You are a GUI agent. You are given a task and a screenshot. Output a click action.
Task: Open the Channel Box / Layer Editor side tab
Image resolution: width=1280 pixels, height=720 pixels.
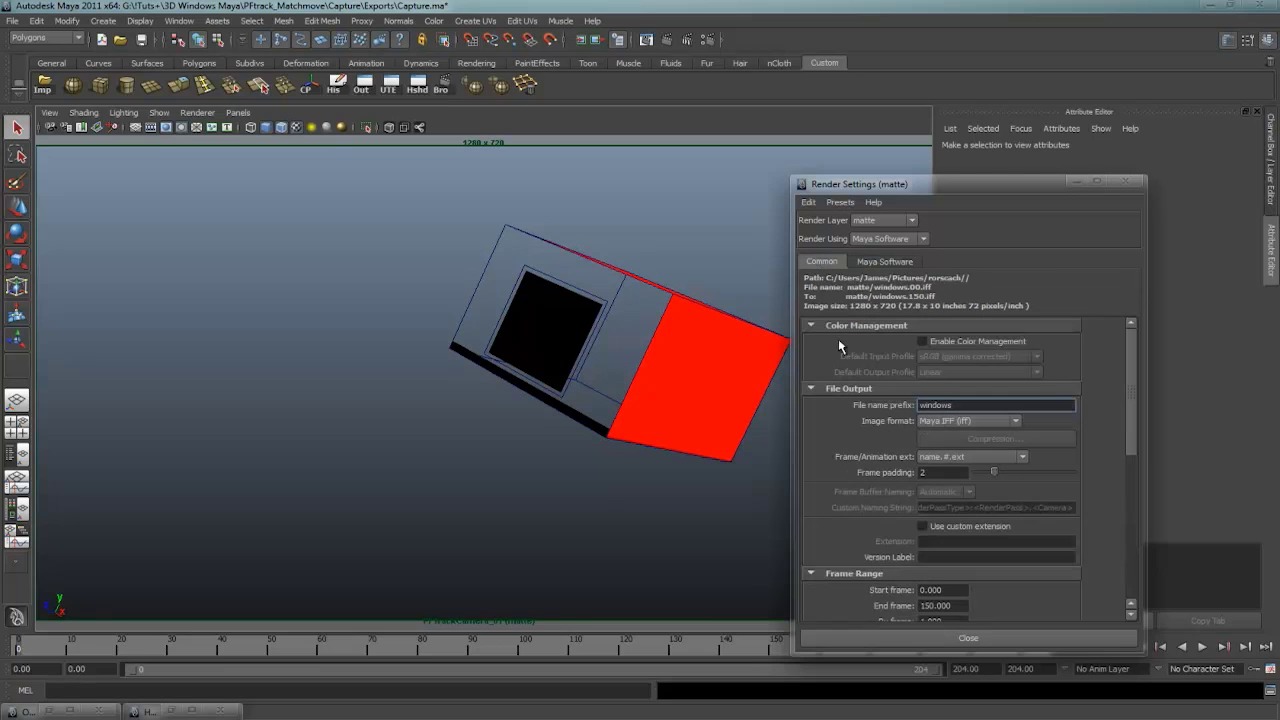point(1271,159)
